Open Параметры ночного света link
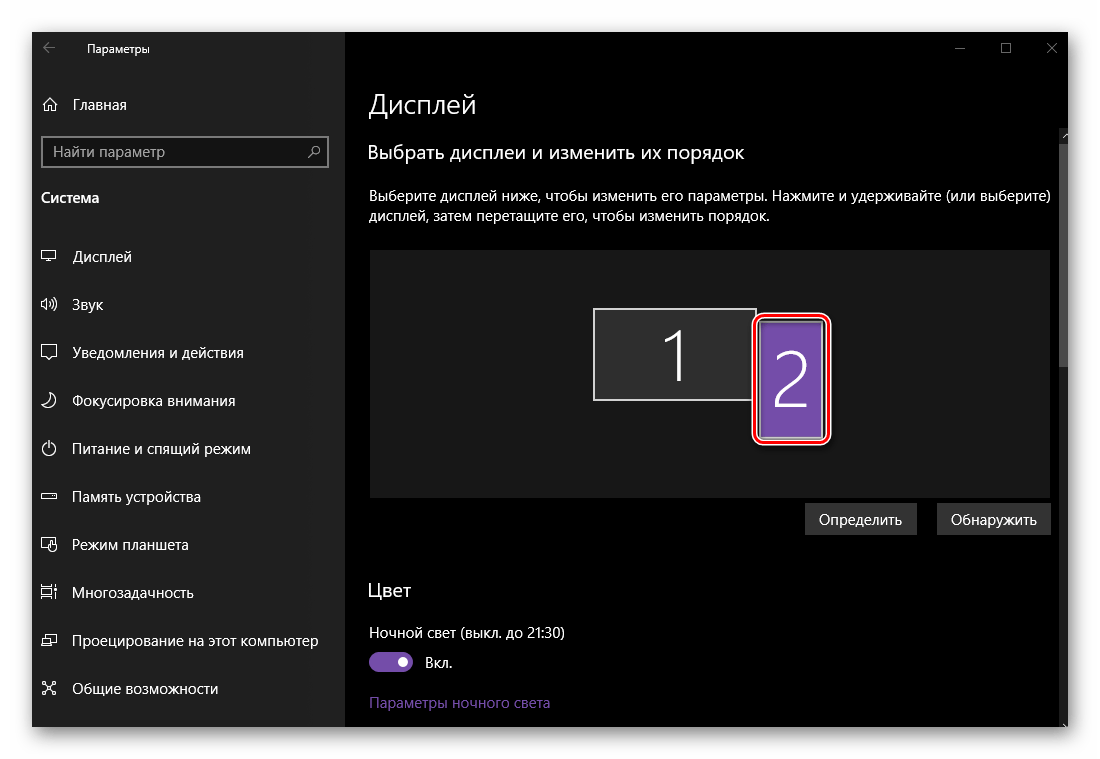Viewport: 1100px width, 759px height. click(460, 703)
